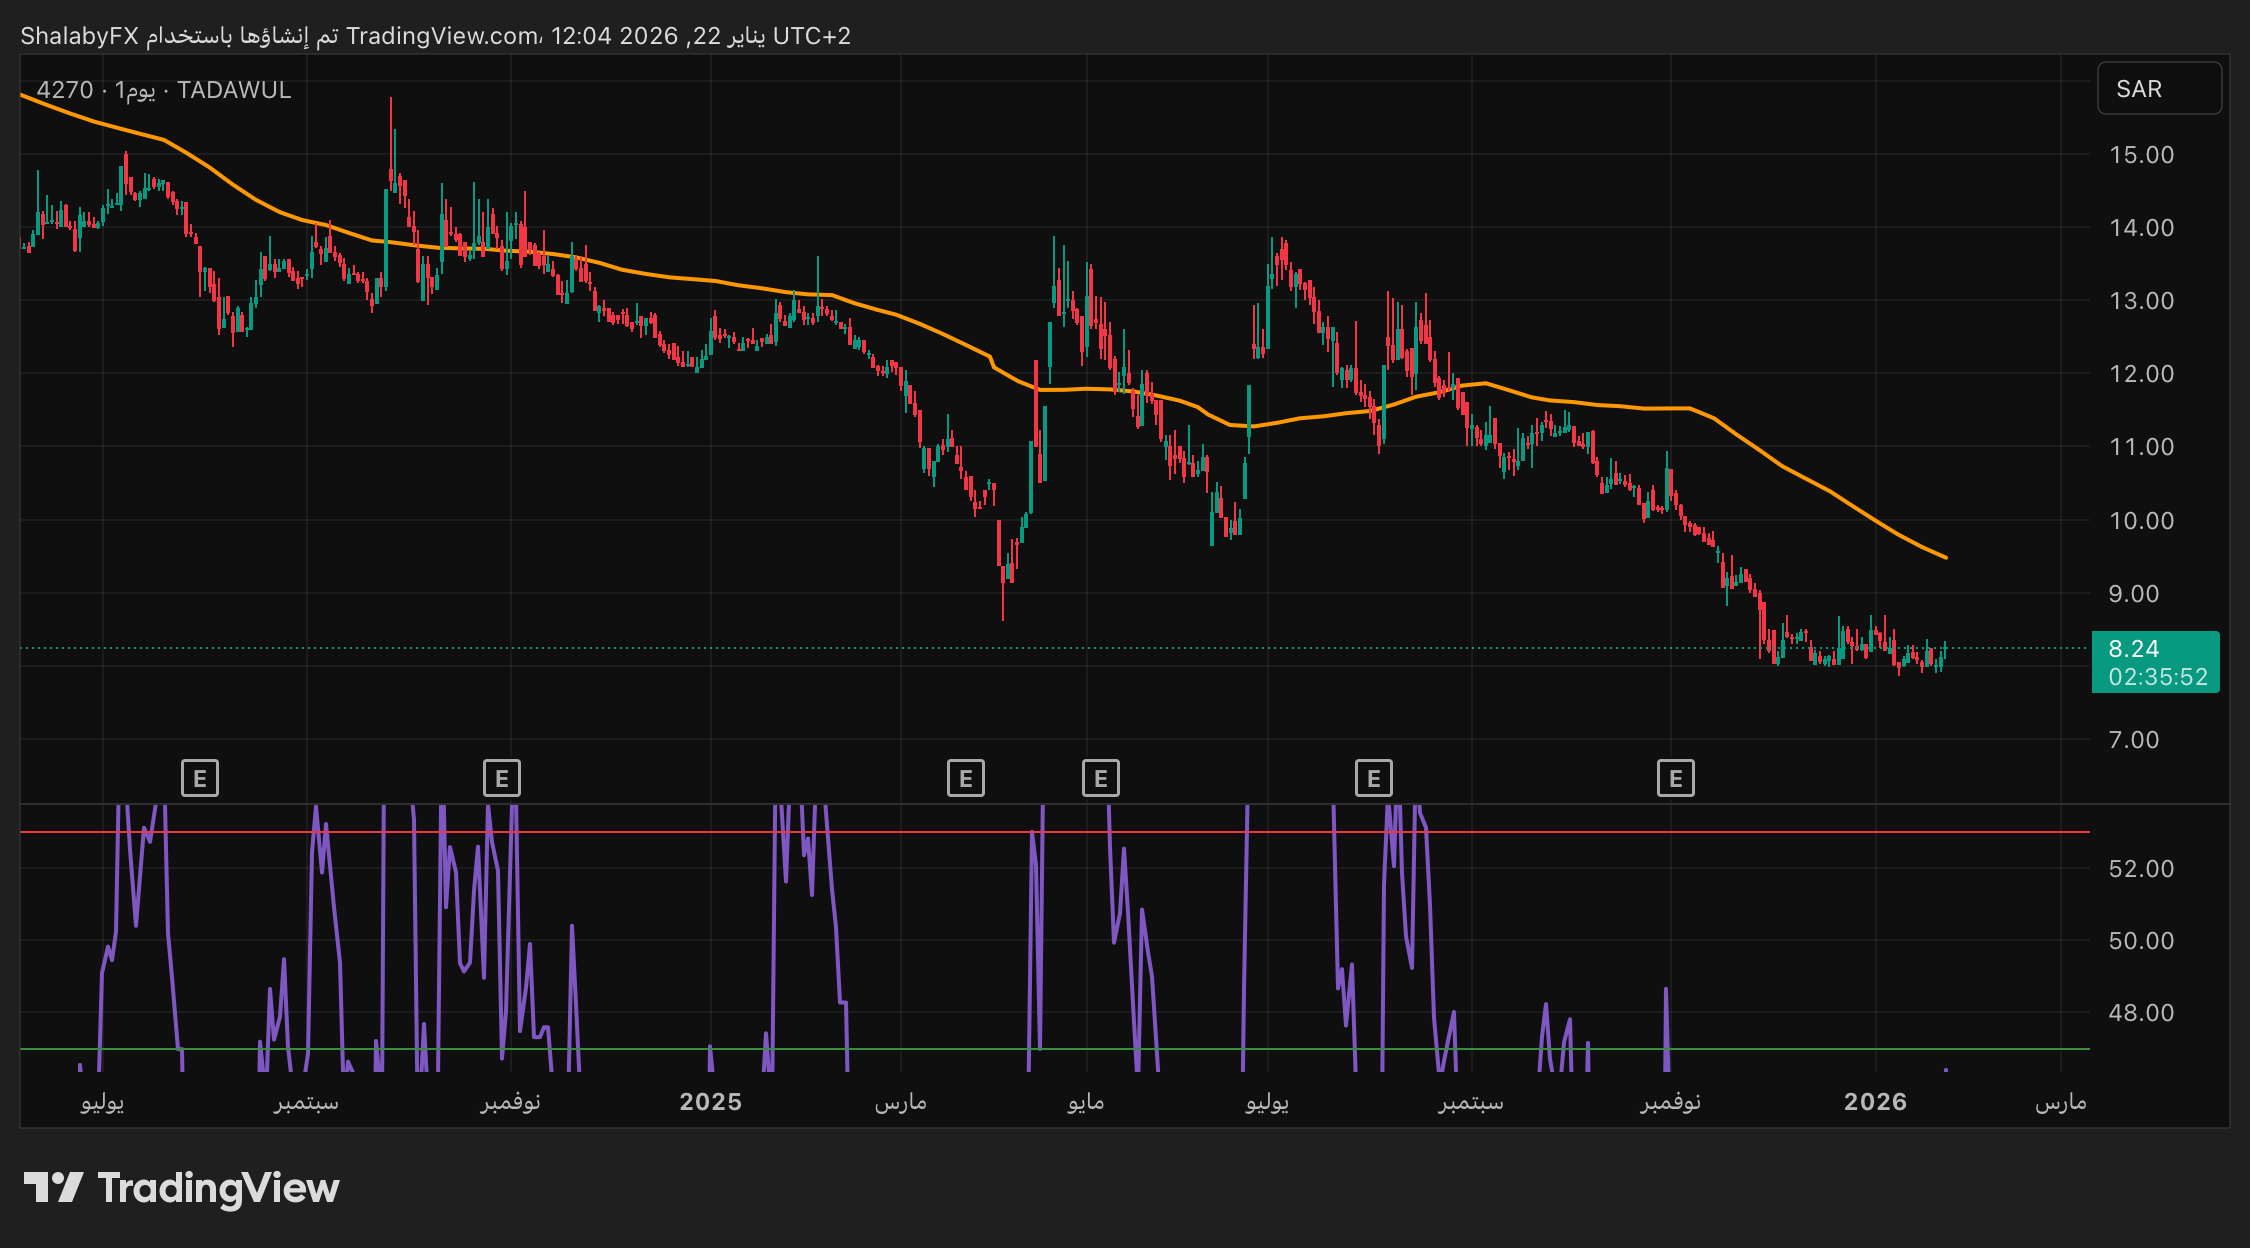The width and height of the screenshot is (2250, 1248).
Task: Click the 4270 TADAWUL symbol legend
Action: (x=164, y=90)
